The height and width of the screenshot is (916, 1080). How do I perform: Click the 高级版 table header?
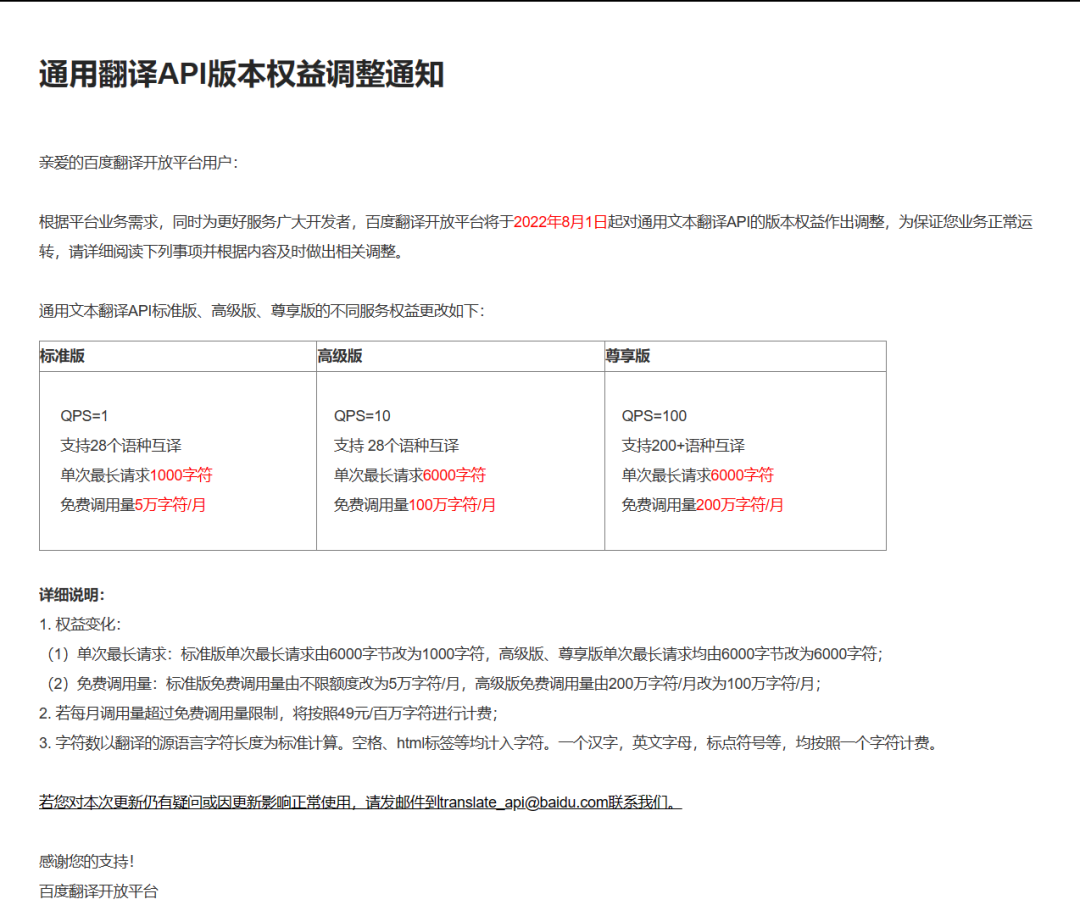[x=340, y=356]
